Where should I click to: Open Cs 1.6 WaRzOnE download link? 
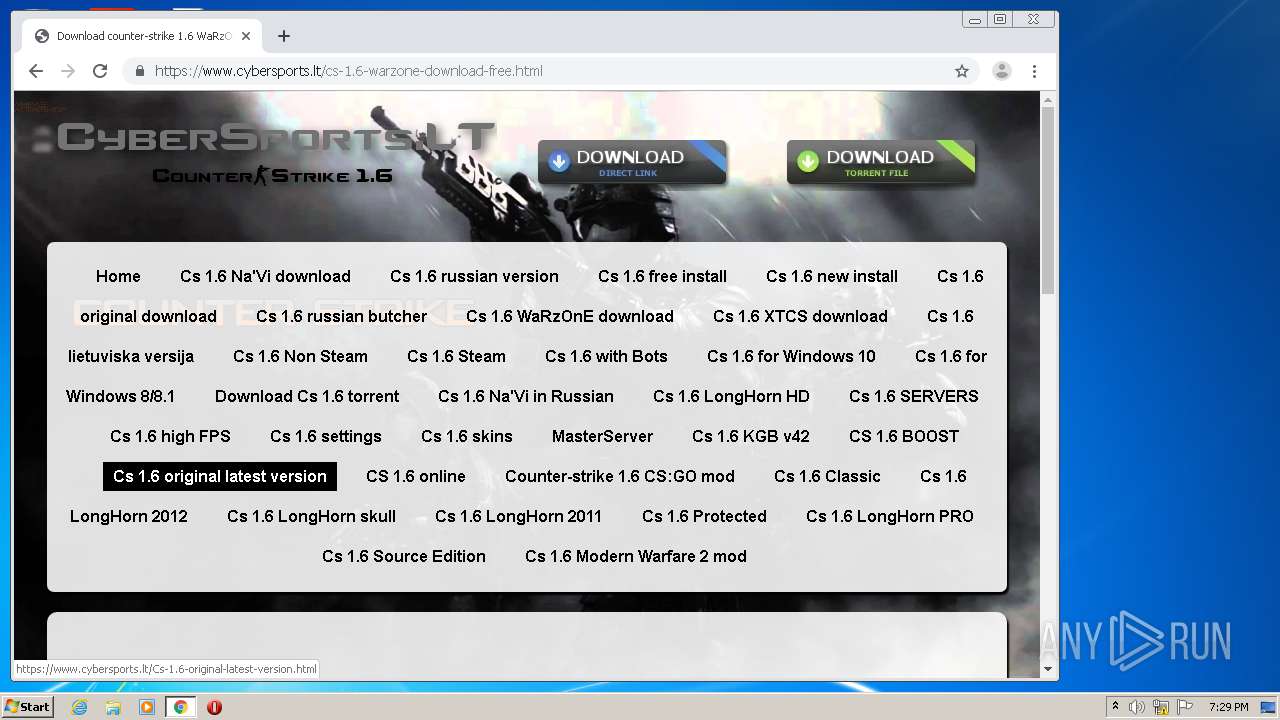[569, 316]
